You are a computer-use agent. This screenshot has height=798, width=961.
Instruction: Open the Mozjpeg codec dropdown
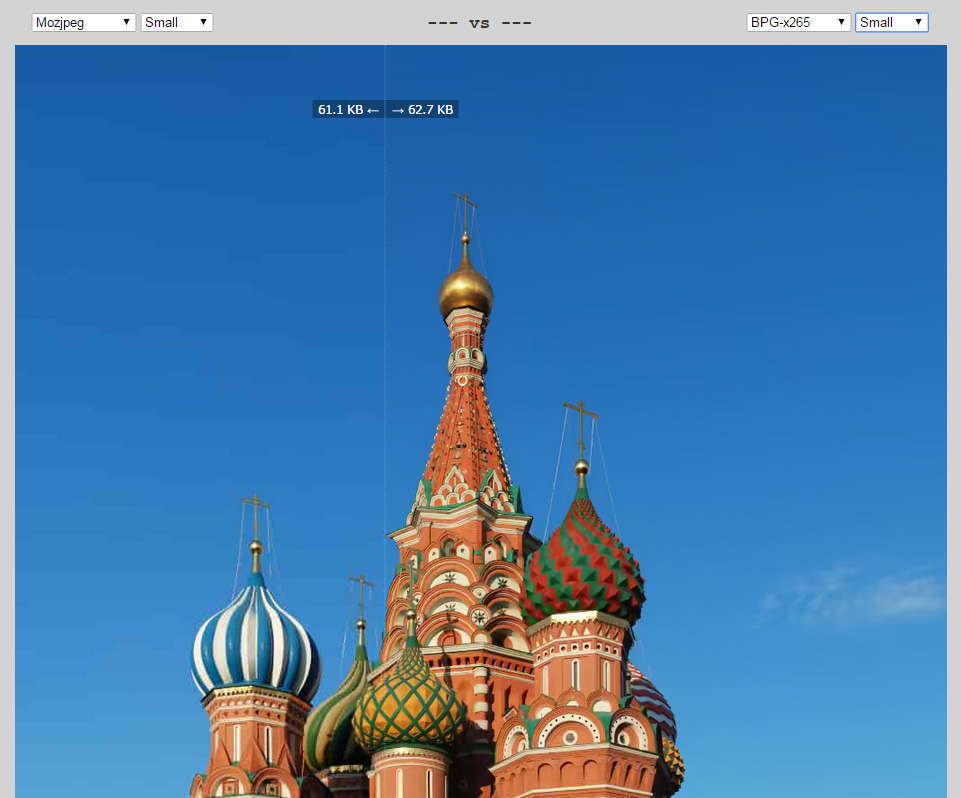click(83, 23)
